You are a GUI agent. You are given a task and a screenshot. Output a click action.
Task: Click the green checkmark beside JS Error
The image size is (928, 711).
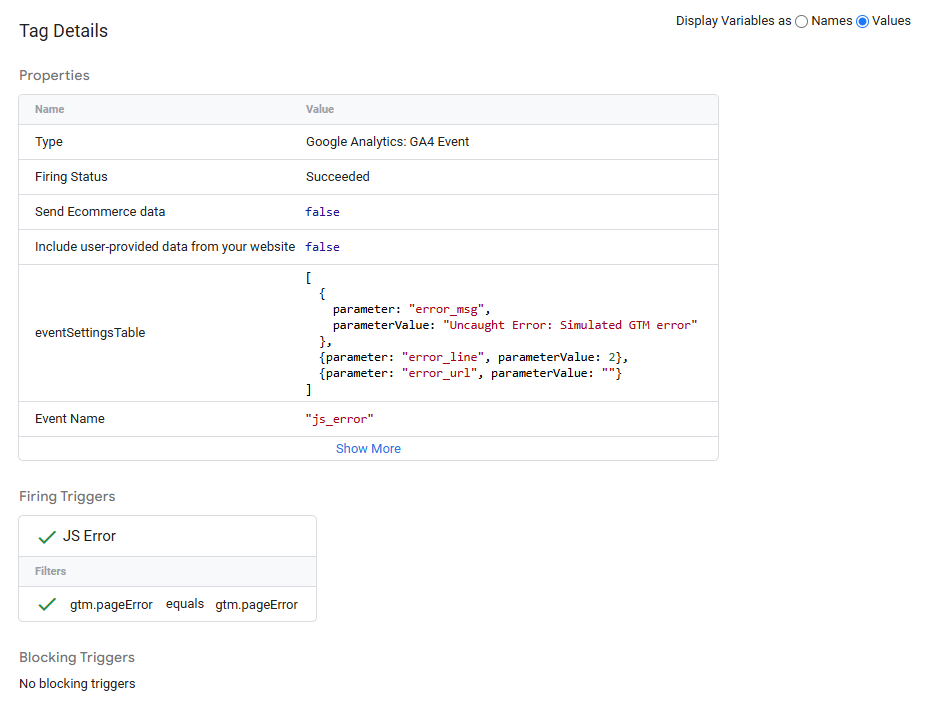47,537
